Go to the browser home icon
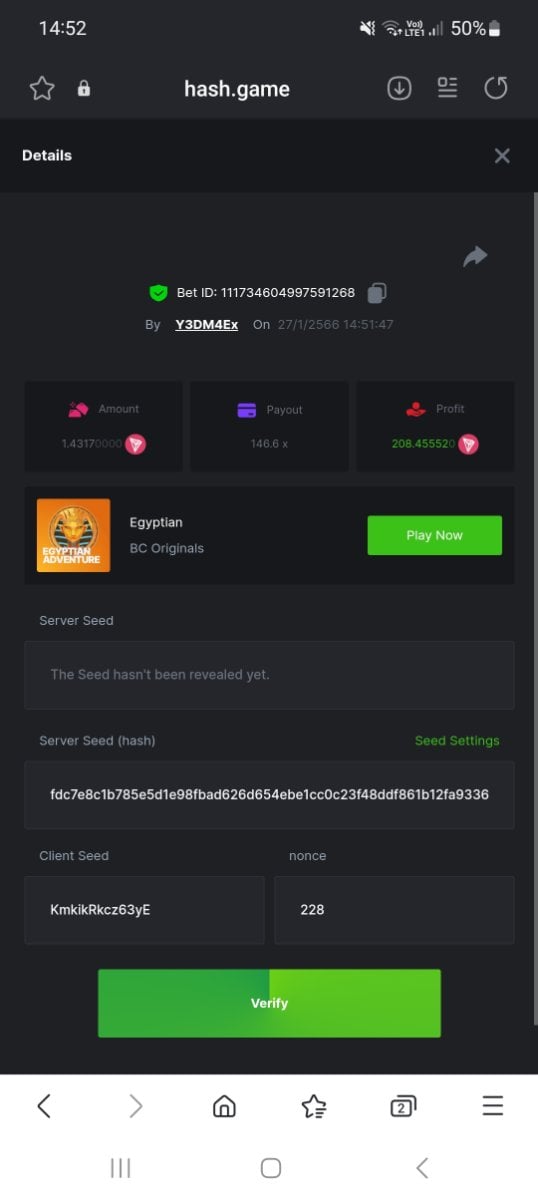 [x=224, y=1105]
